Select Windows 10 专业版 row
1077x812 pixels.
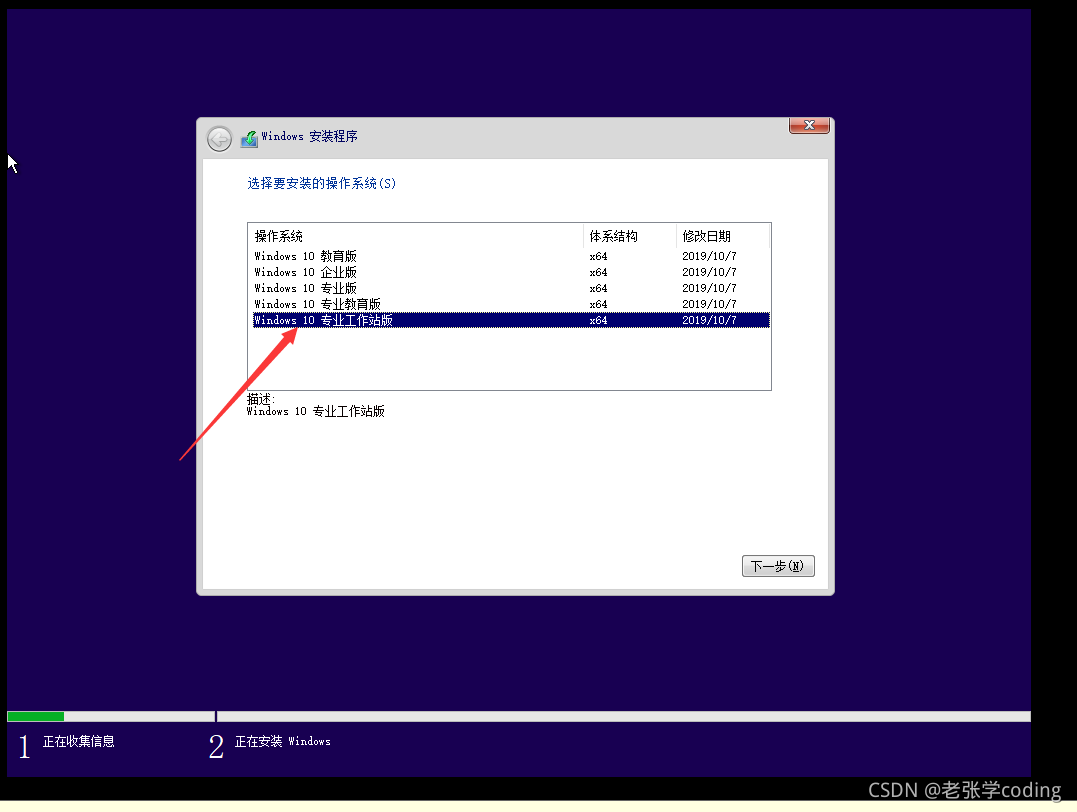click(511, 289)
